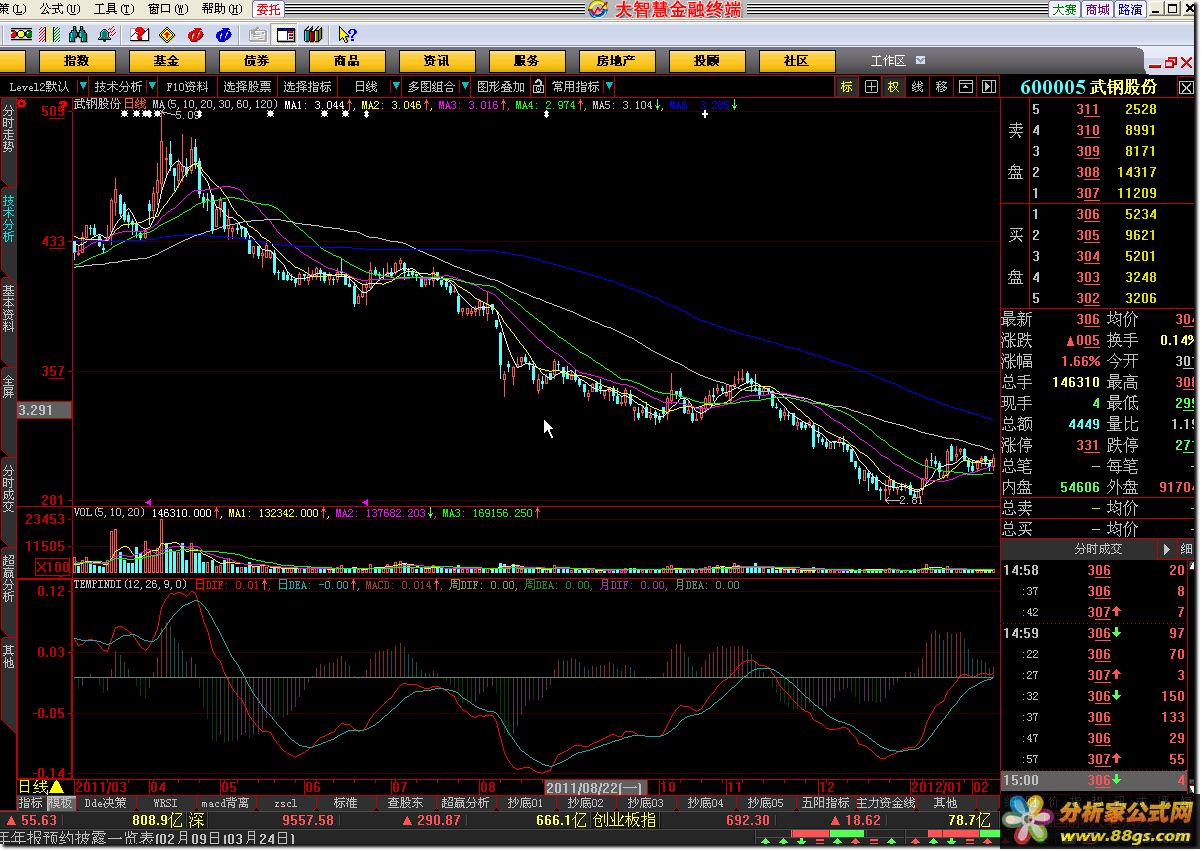Click 选择股票 in chart toolbar
Viewport: 1202px width, 851px height.
point(247,87)
